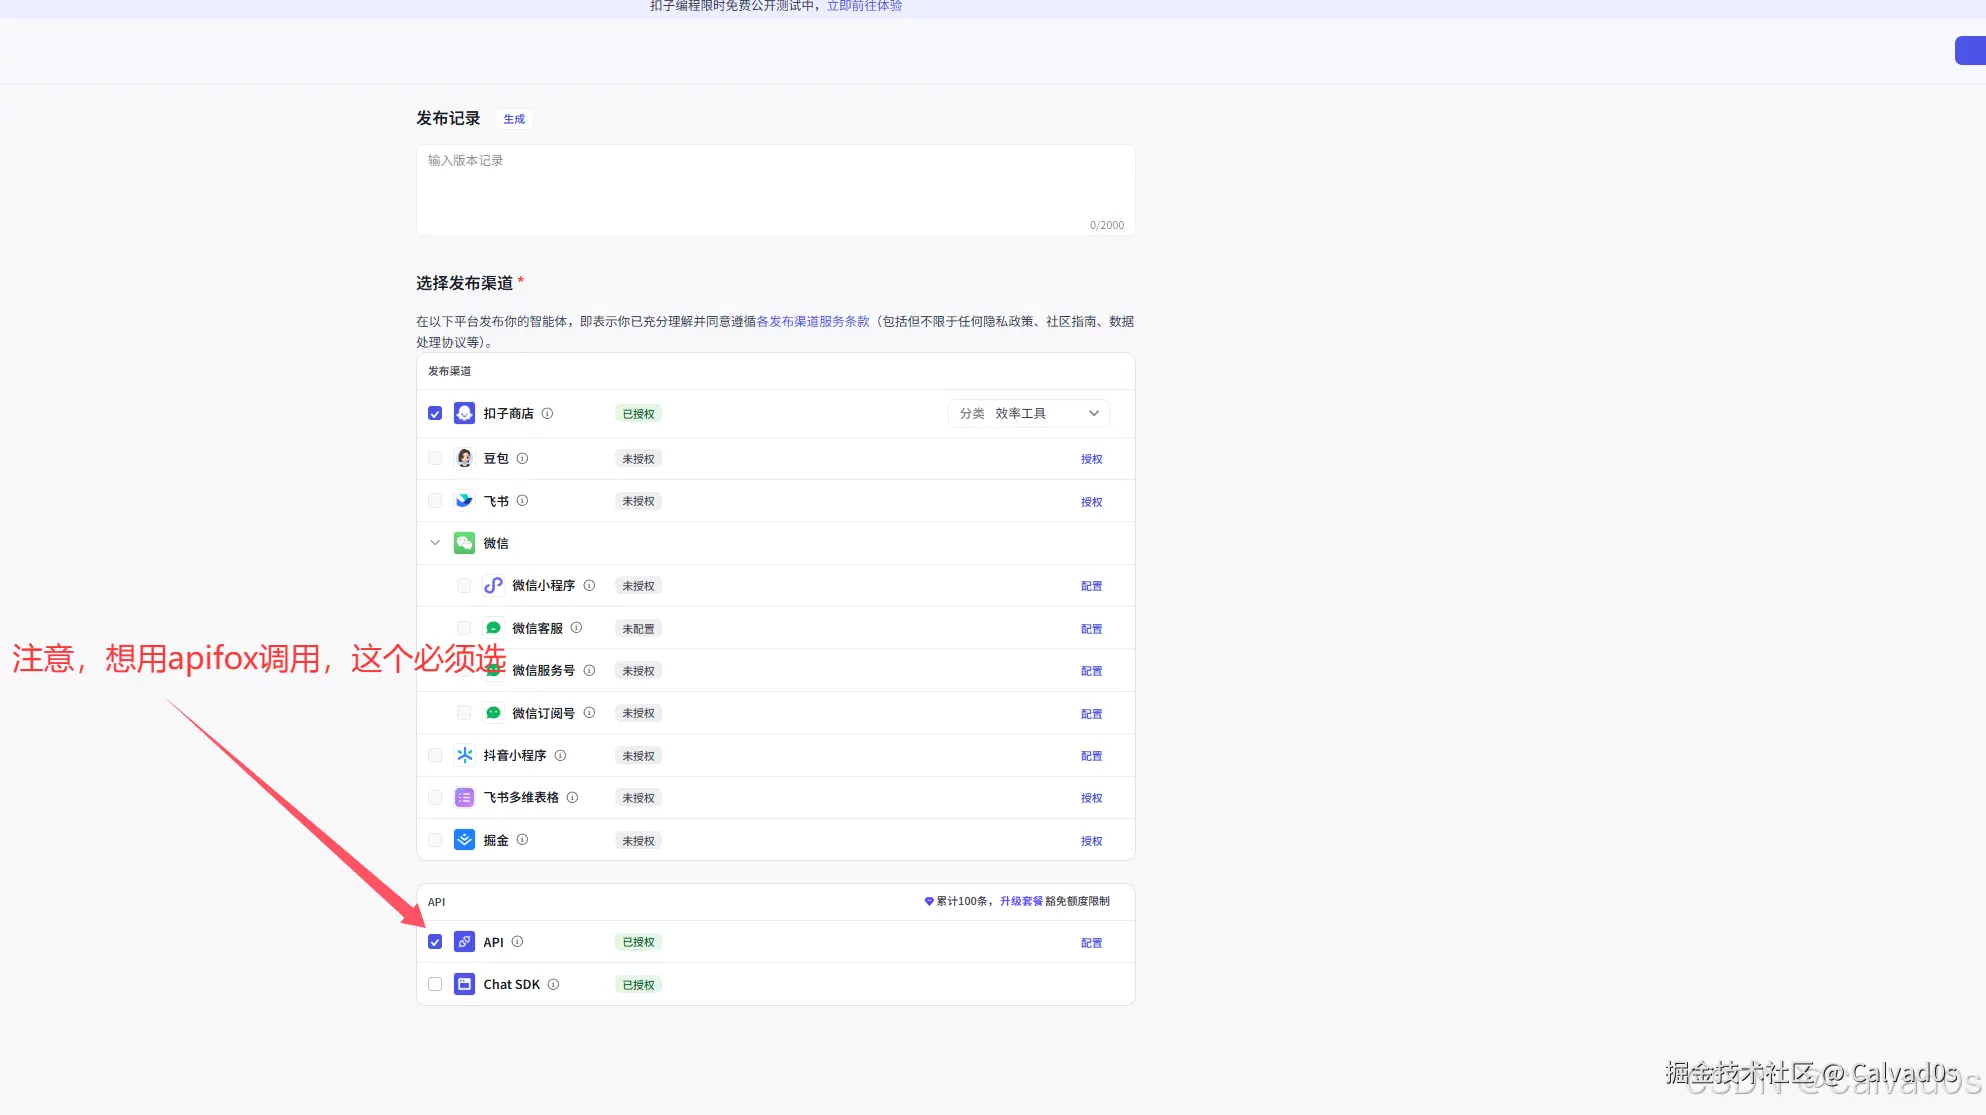Click 配置 link in API row

(1091, 943)
